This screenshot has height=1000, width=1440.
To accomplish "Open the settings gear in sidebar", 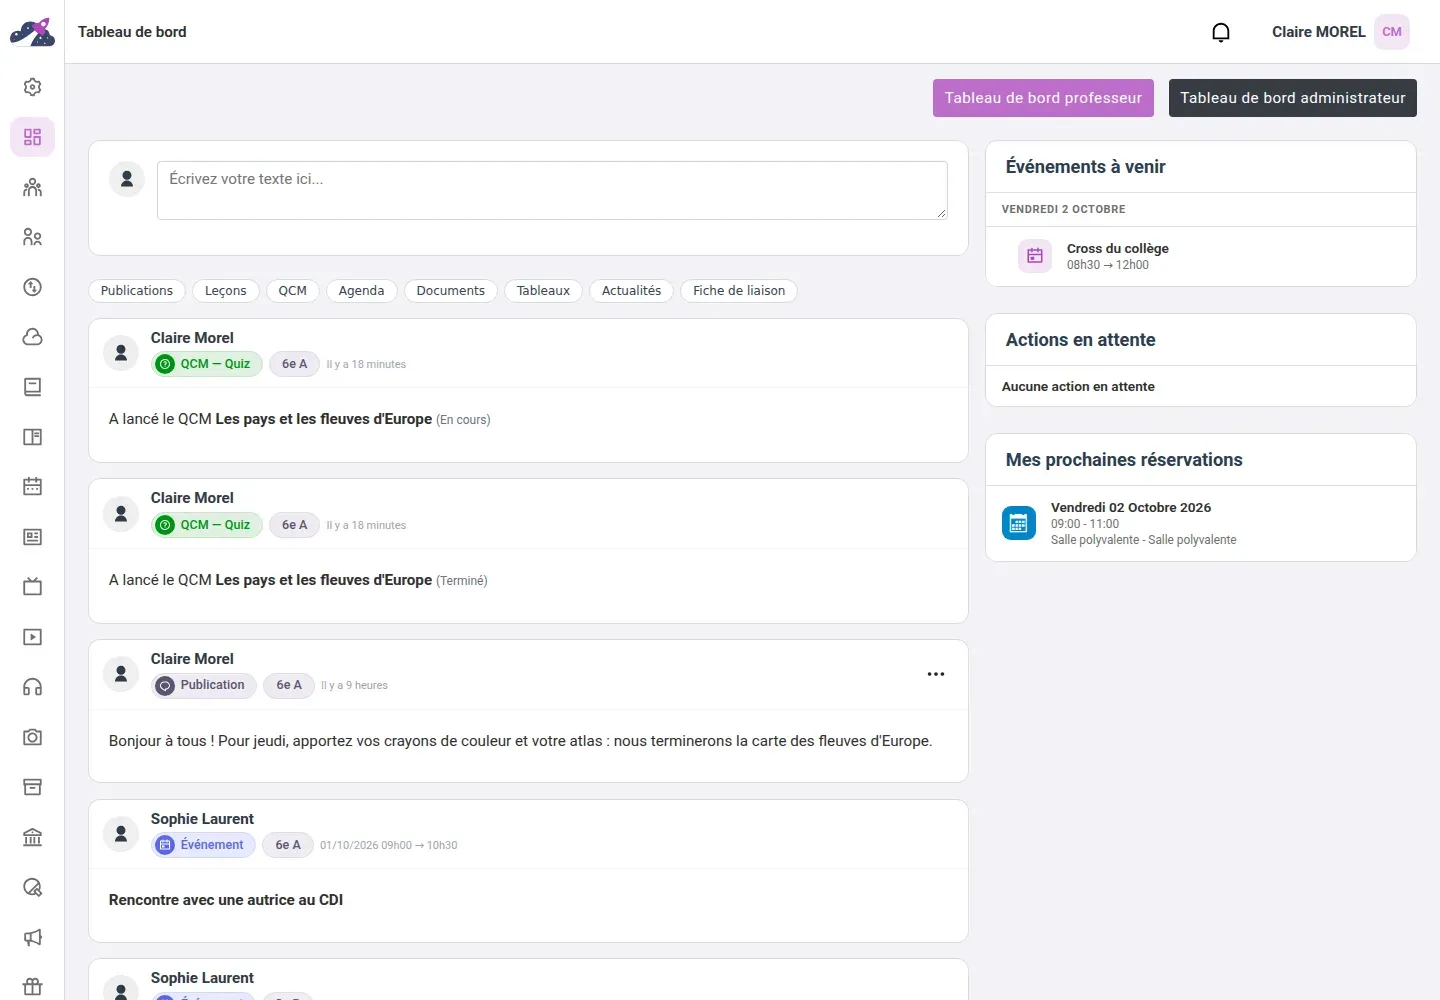I will 32,87.
